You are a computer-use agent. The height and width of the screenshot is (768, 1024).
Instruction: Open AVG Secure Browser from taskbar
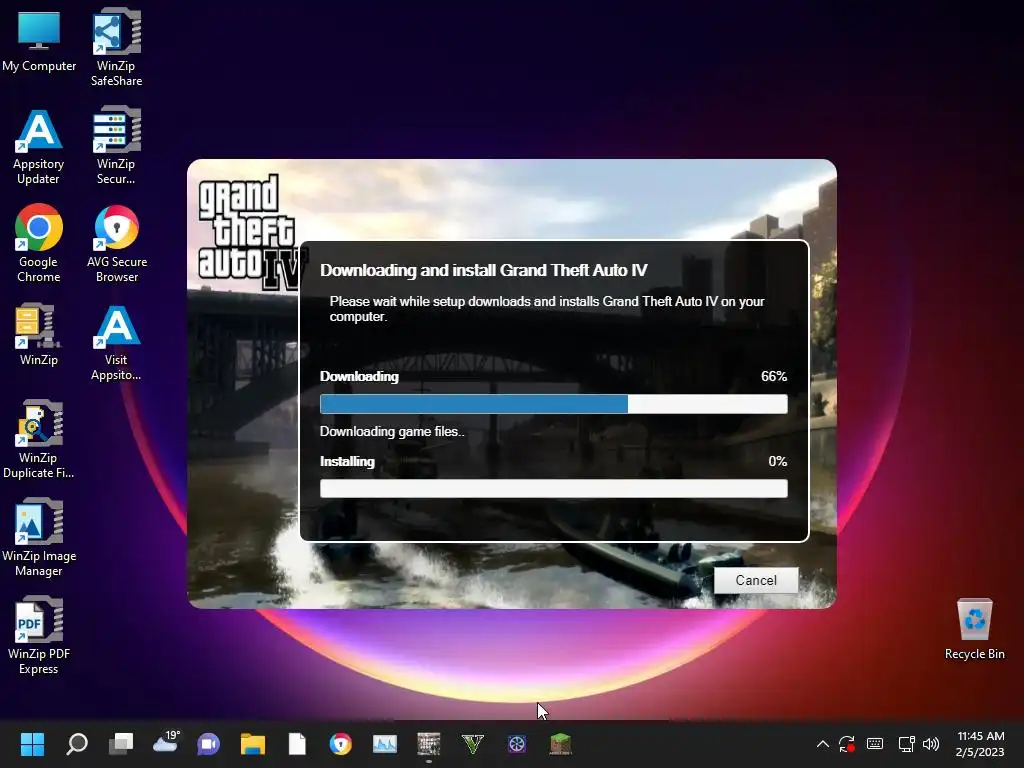coord(341,744)
